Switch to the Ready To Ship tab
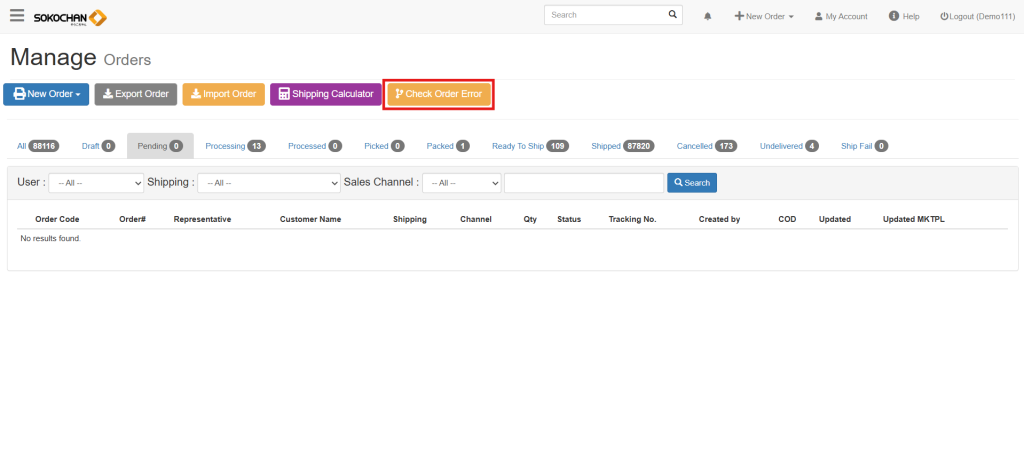 tap(529, 146)
